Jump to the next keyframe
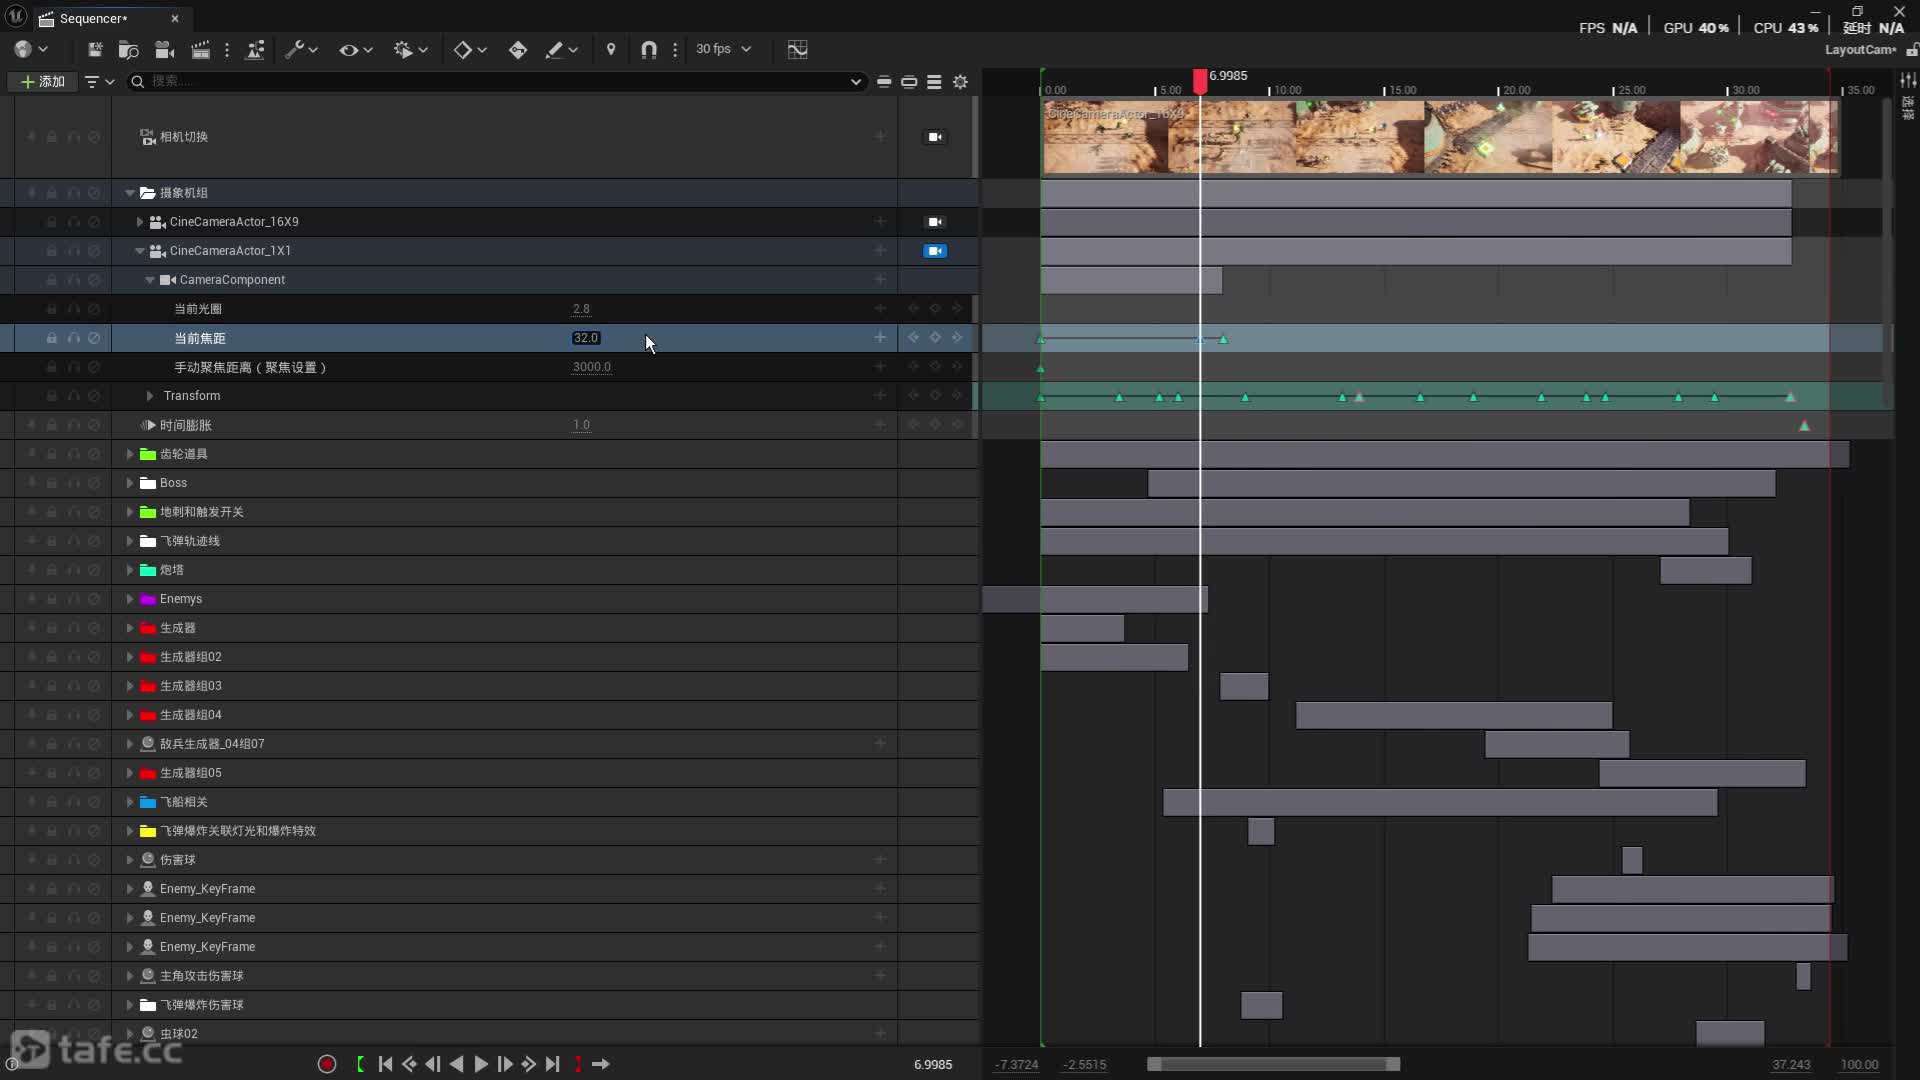 [x=528, y=1064]
